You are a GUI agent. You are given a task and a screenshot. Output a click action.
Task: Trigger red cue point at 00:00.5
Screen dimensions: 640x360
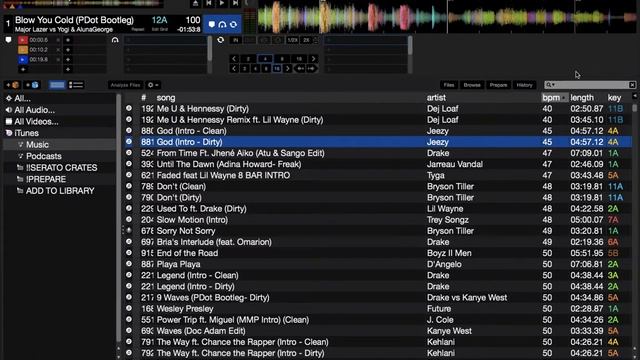pyautogui.click(x=23, y=40)
